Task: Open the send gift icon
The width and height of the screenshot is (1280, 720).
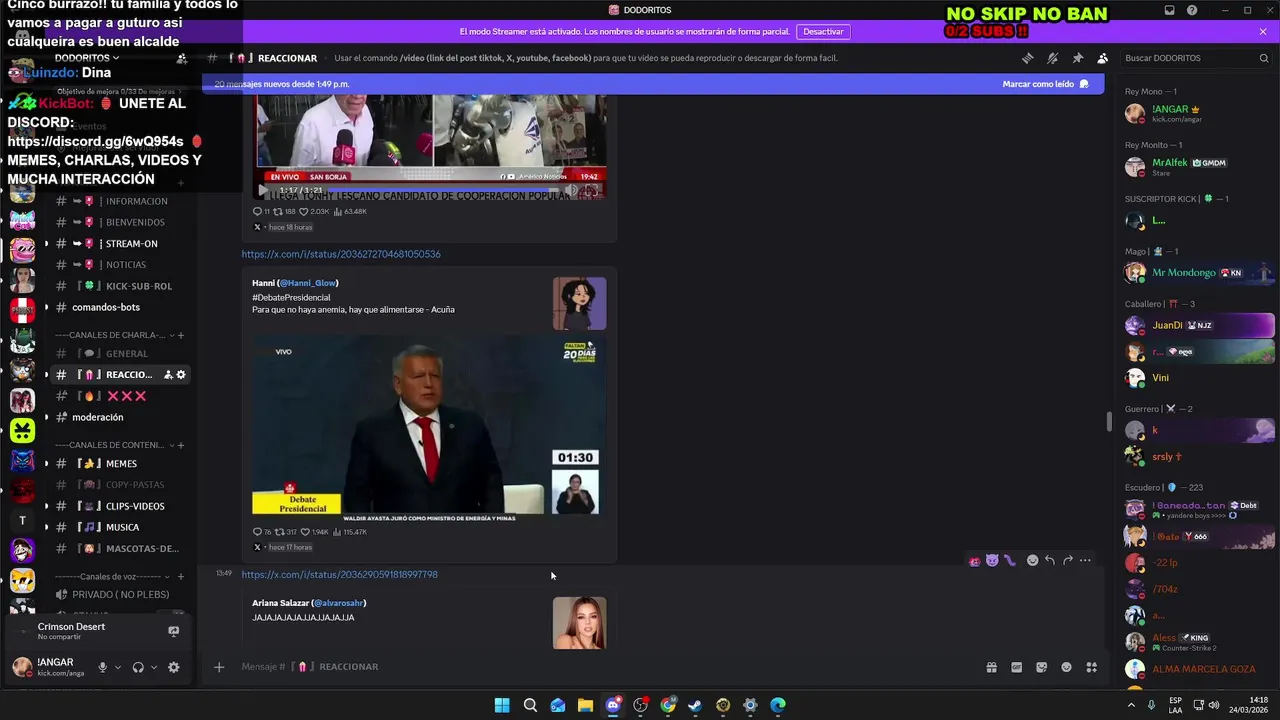Action: (991, 667)
